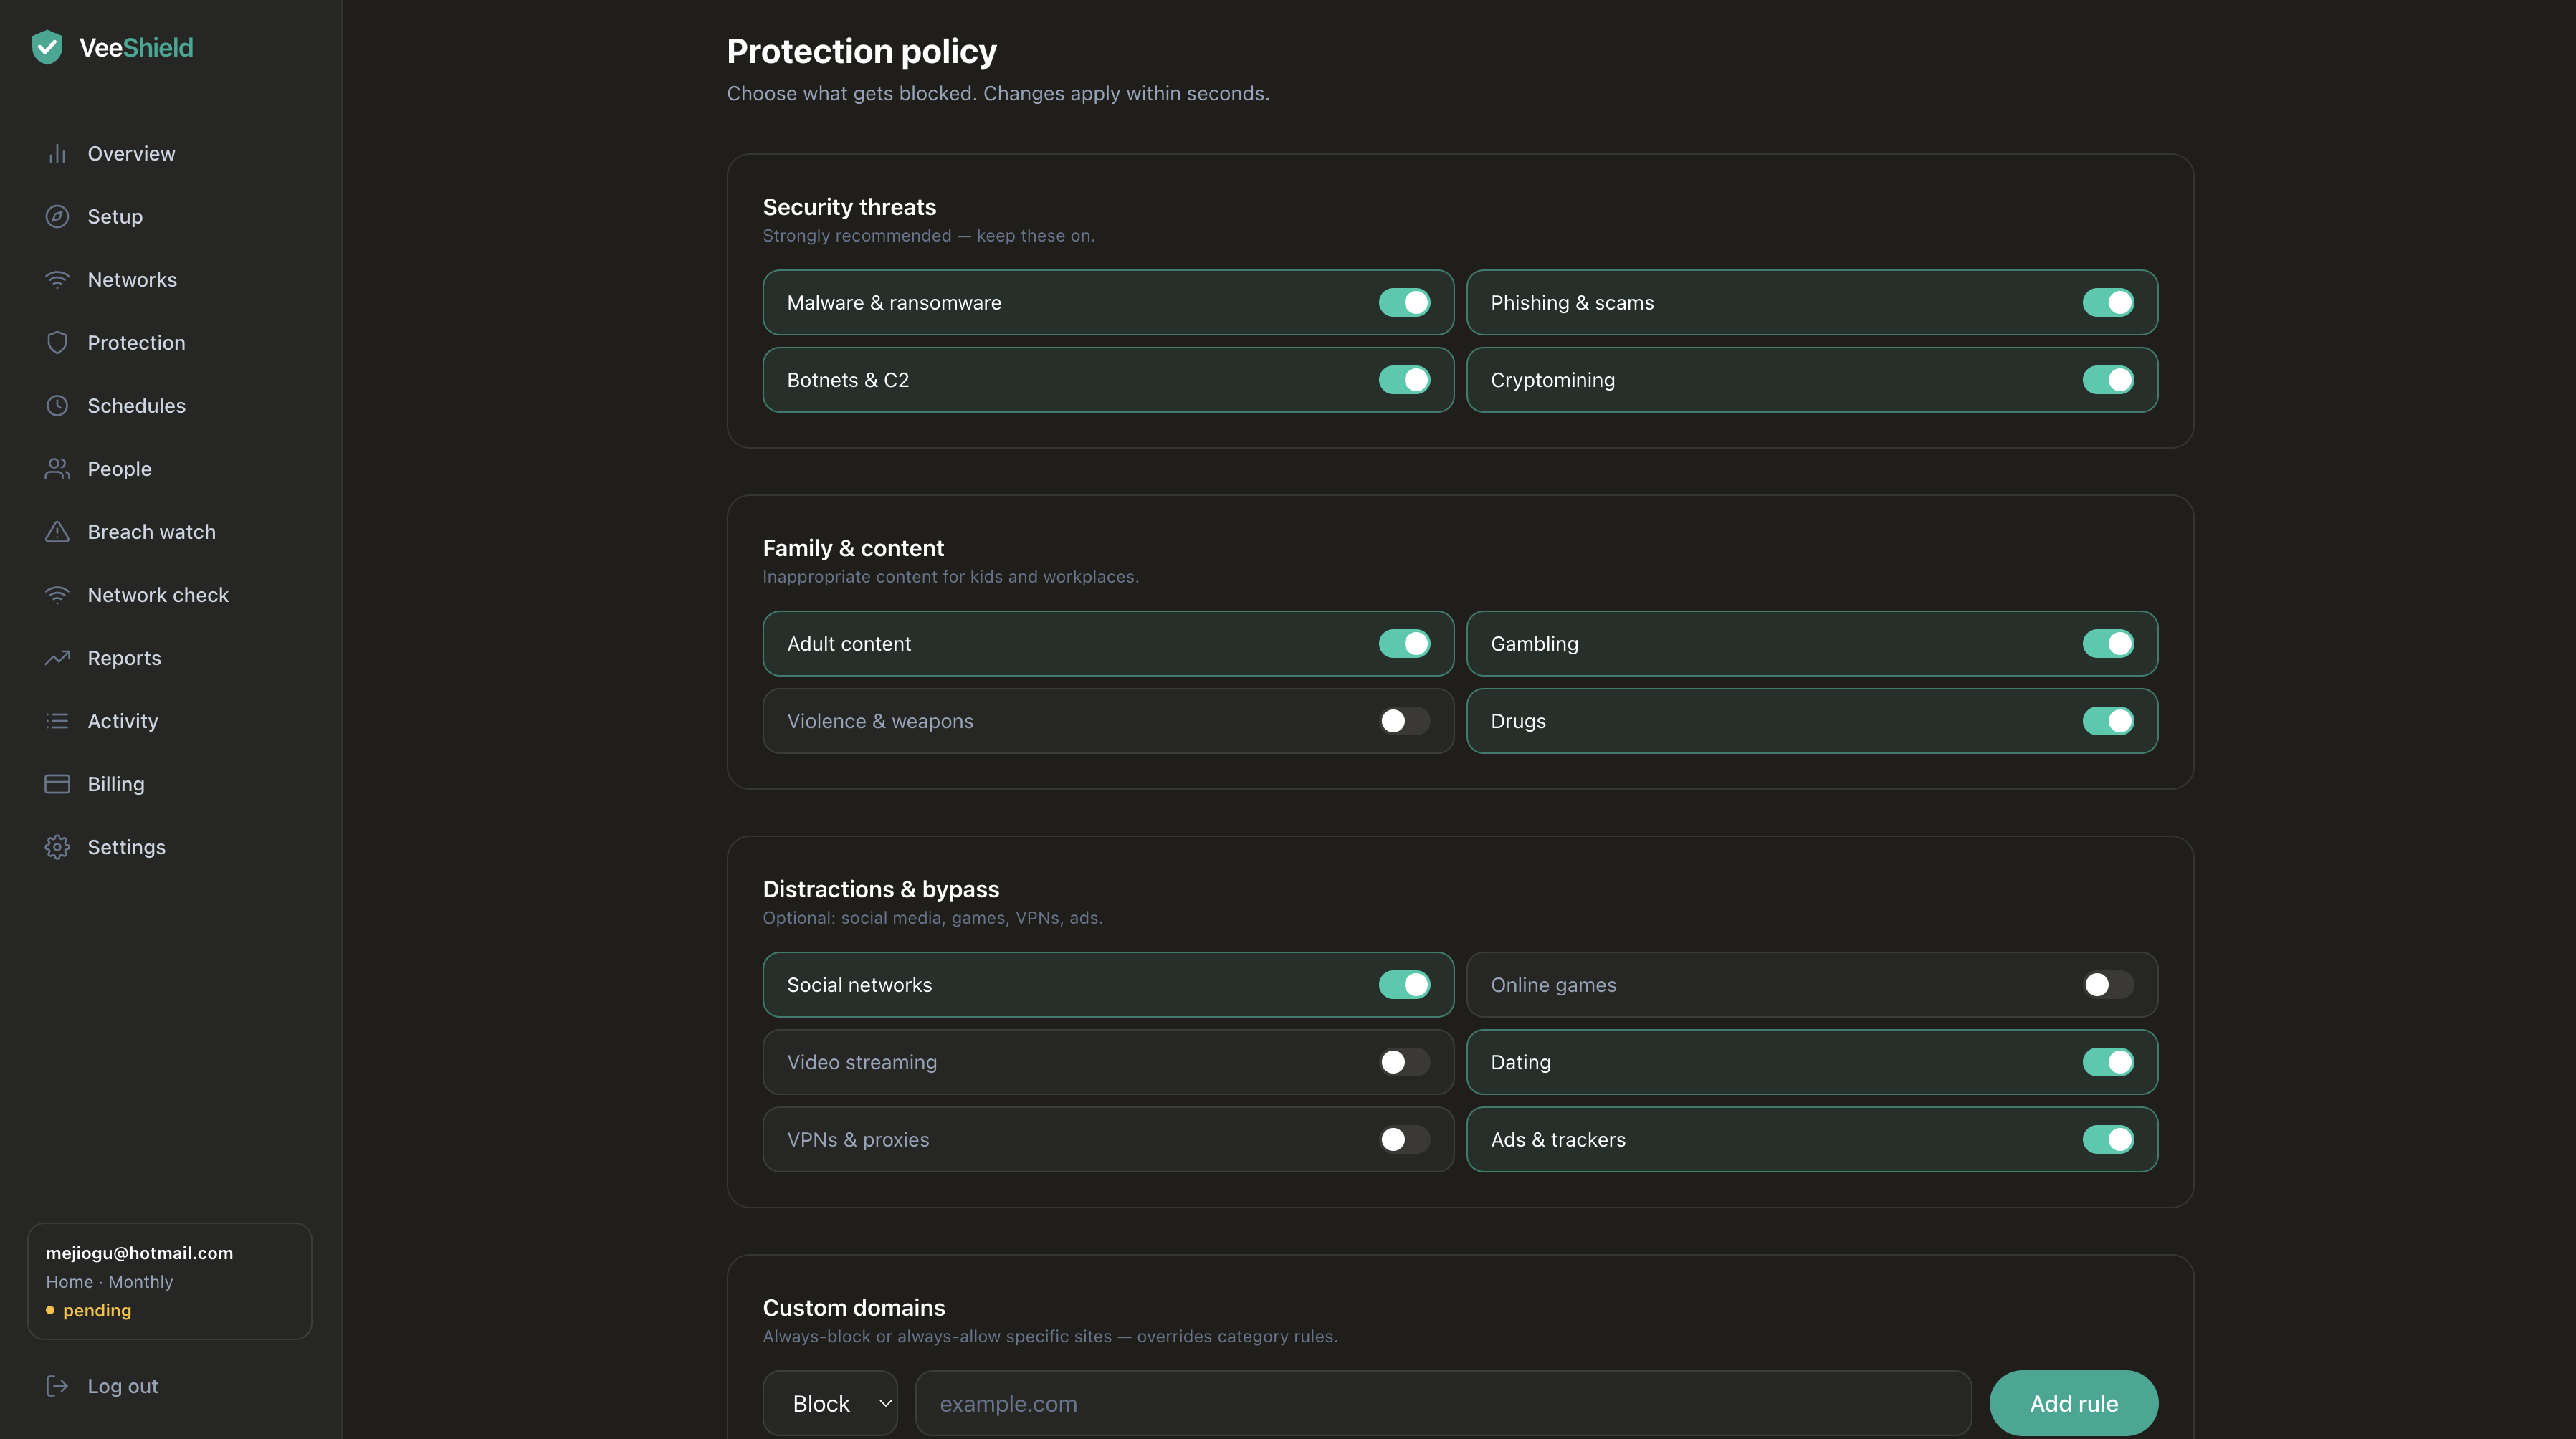
Task: Click the Networks wifi icon
Action: (x=57, y=279)
